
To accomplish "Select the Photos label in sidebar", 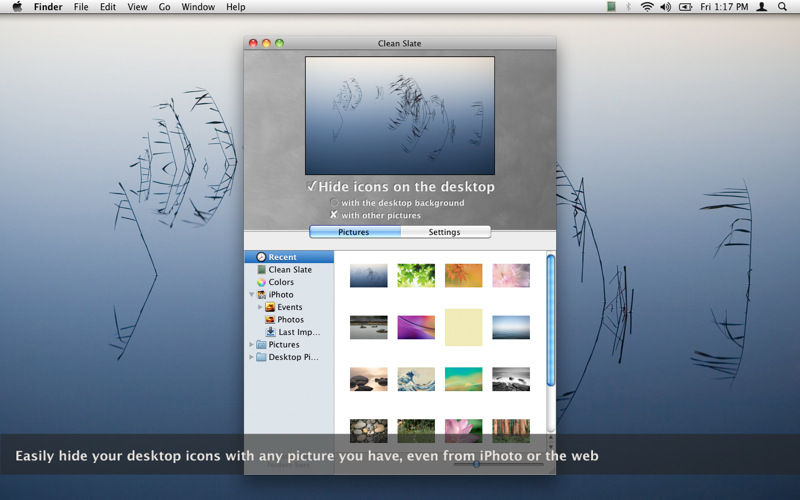I will (x=290, y=319).
